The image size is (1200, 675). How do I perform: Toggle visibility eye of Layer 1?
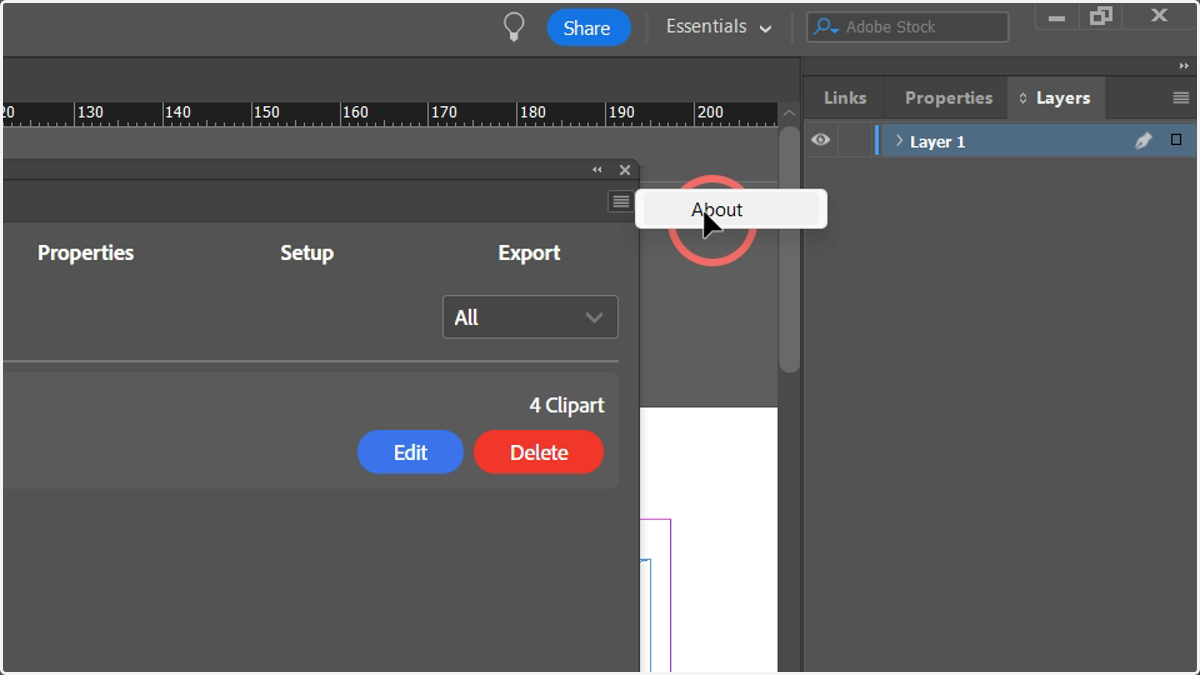point(821,140)
